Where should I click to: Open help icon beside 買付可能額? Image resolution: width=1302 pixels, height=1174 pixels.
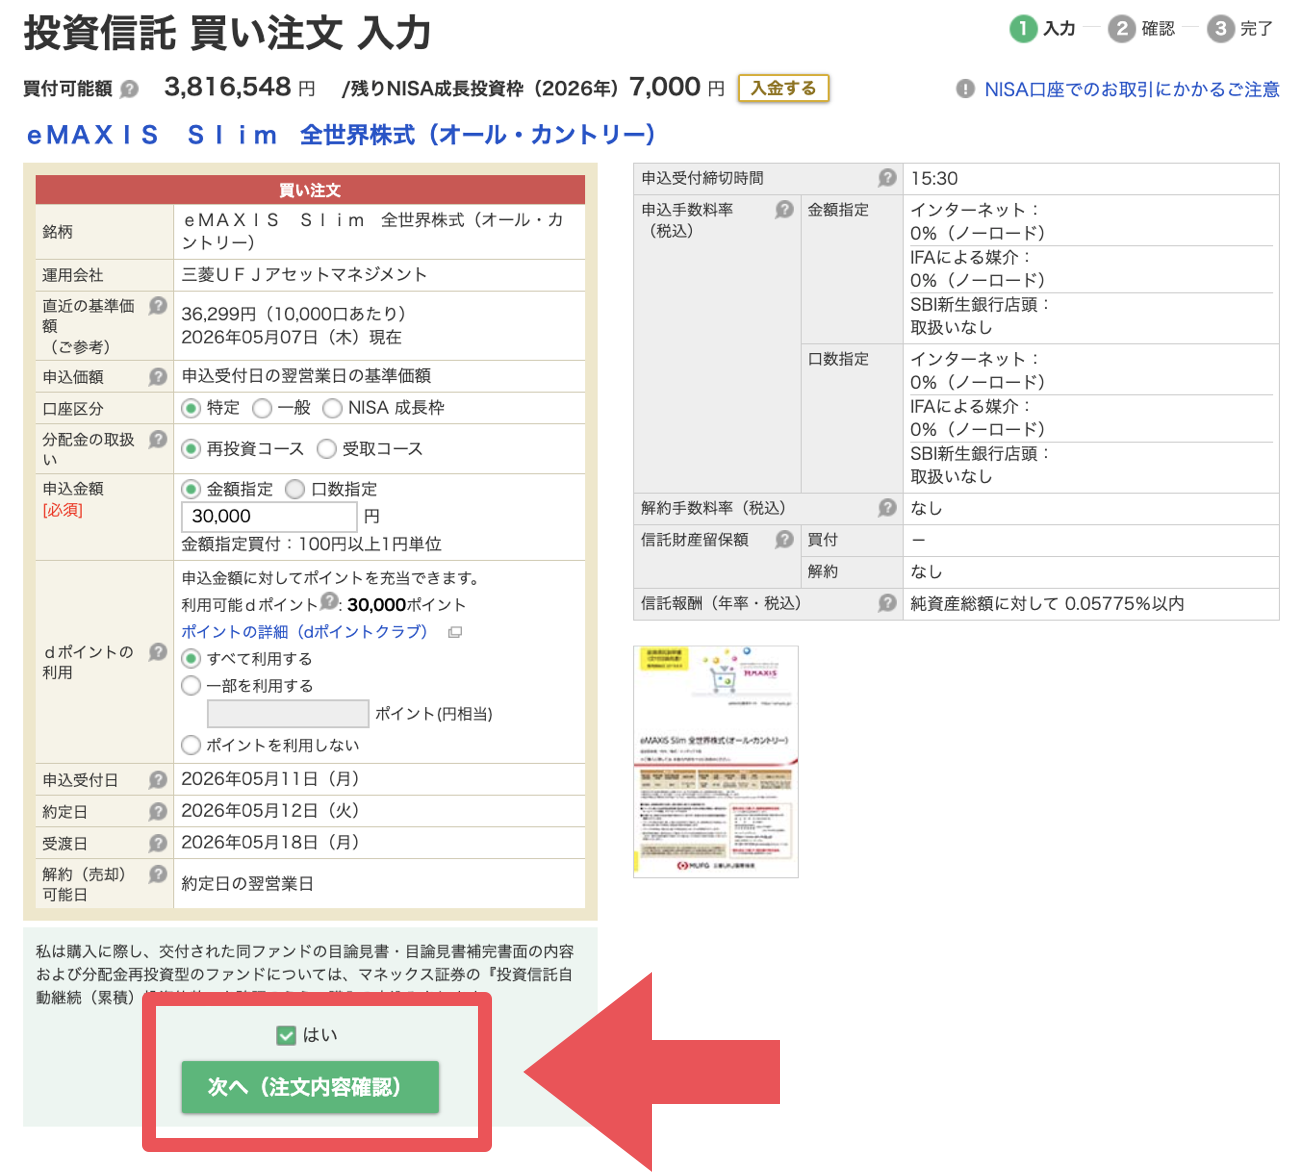click(x=129, y=89)
